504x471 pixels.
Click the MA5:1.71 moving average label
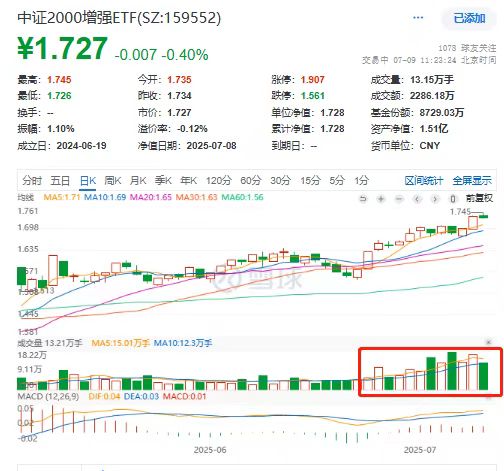[x=62, y=197]
